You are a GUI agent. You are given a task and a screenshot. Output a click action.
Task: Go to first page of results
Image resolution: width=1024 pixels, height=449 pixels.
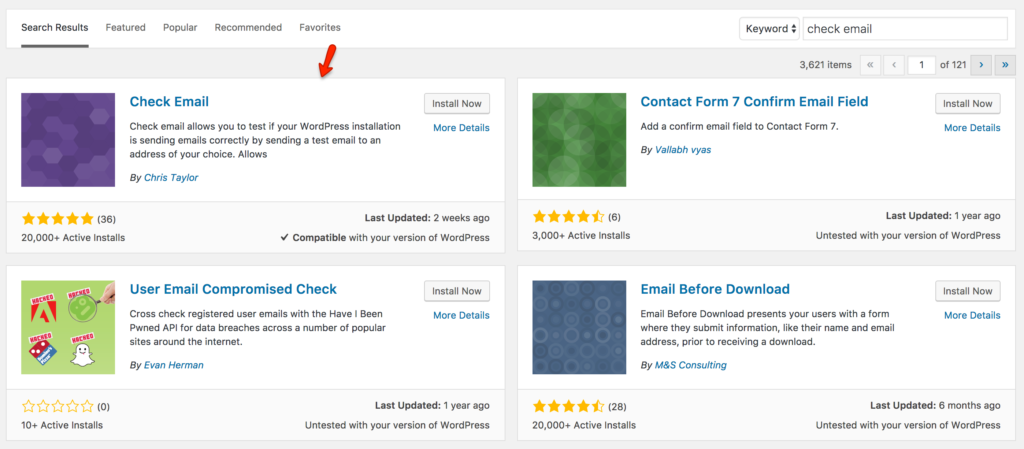click(870, 65)
